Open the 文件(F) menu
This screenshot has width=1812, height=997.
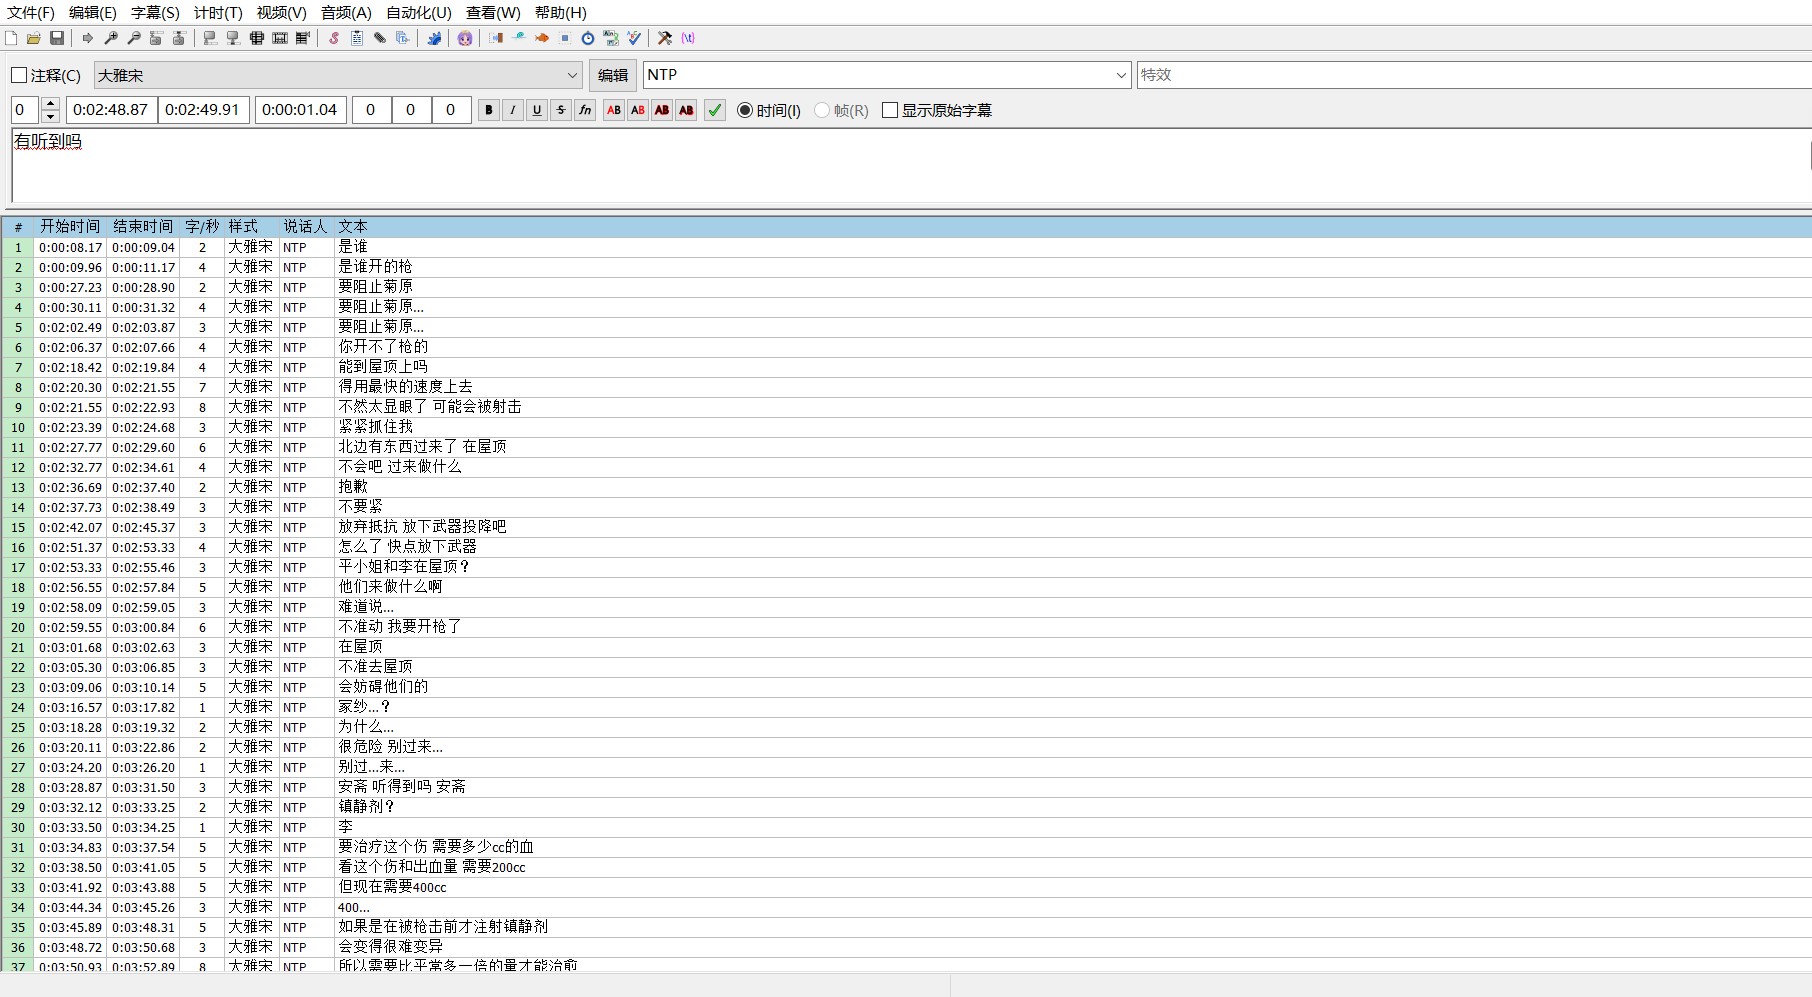point(31,13)
